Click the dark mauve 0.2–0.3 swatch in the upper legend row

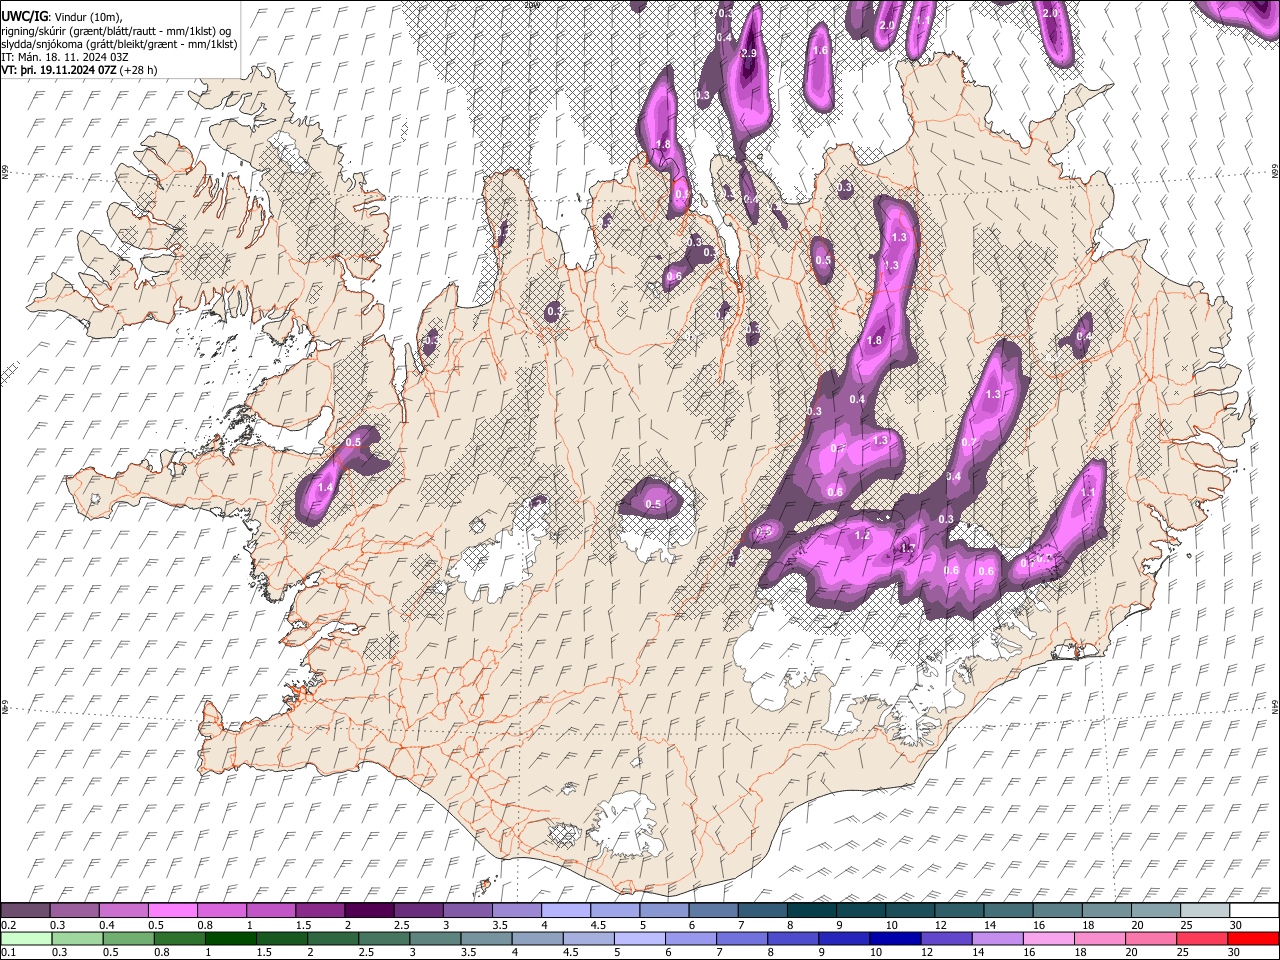click(x=27, y=911)
